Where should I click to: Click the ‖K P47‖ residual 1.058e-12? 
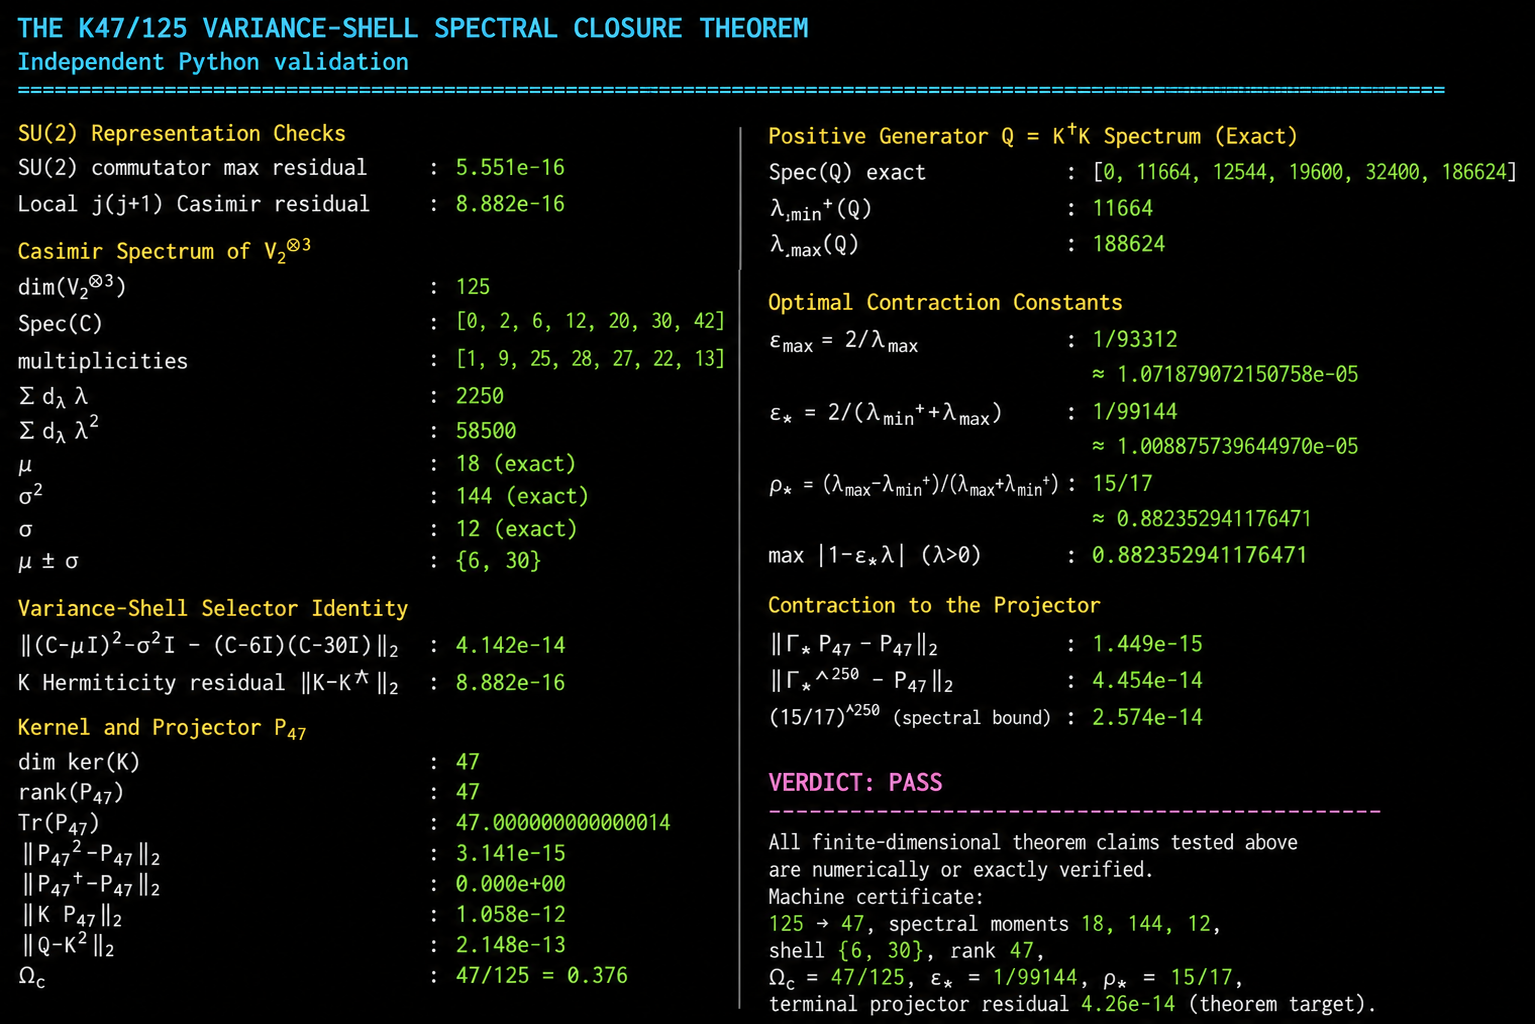click(510, 915)
